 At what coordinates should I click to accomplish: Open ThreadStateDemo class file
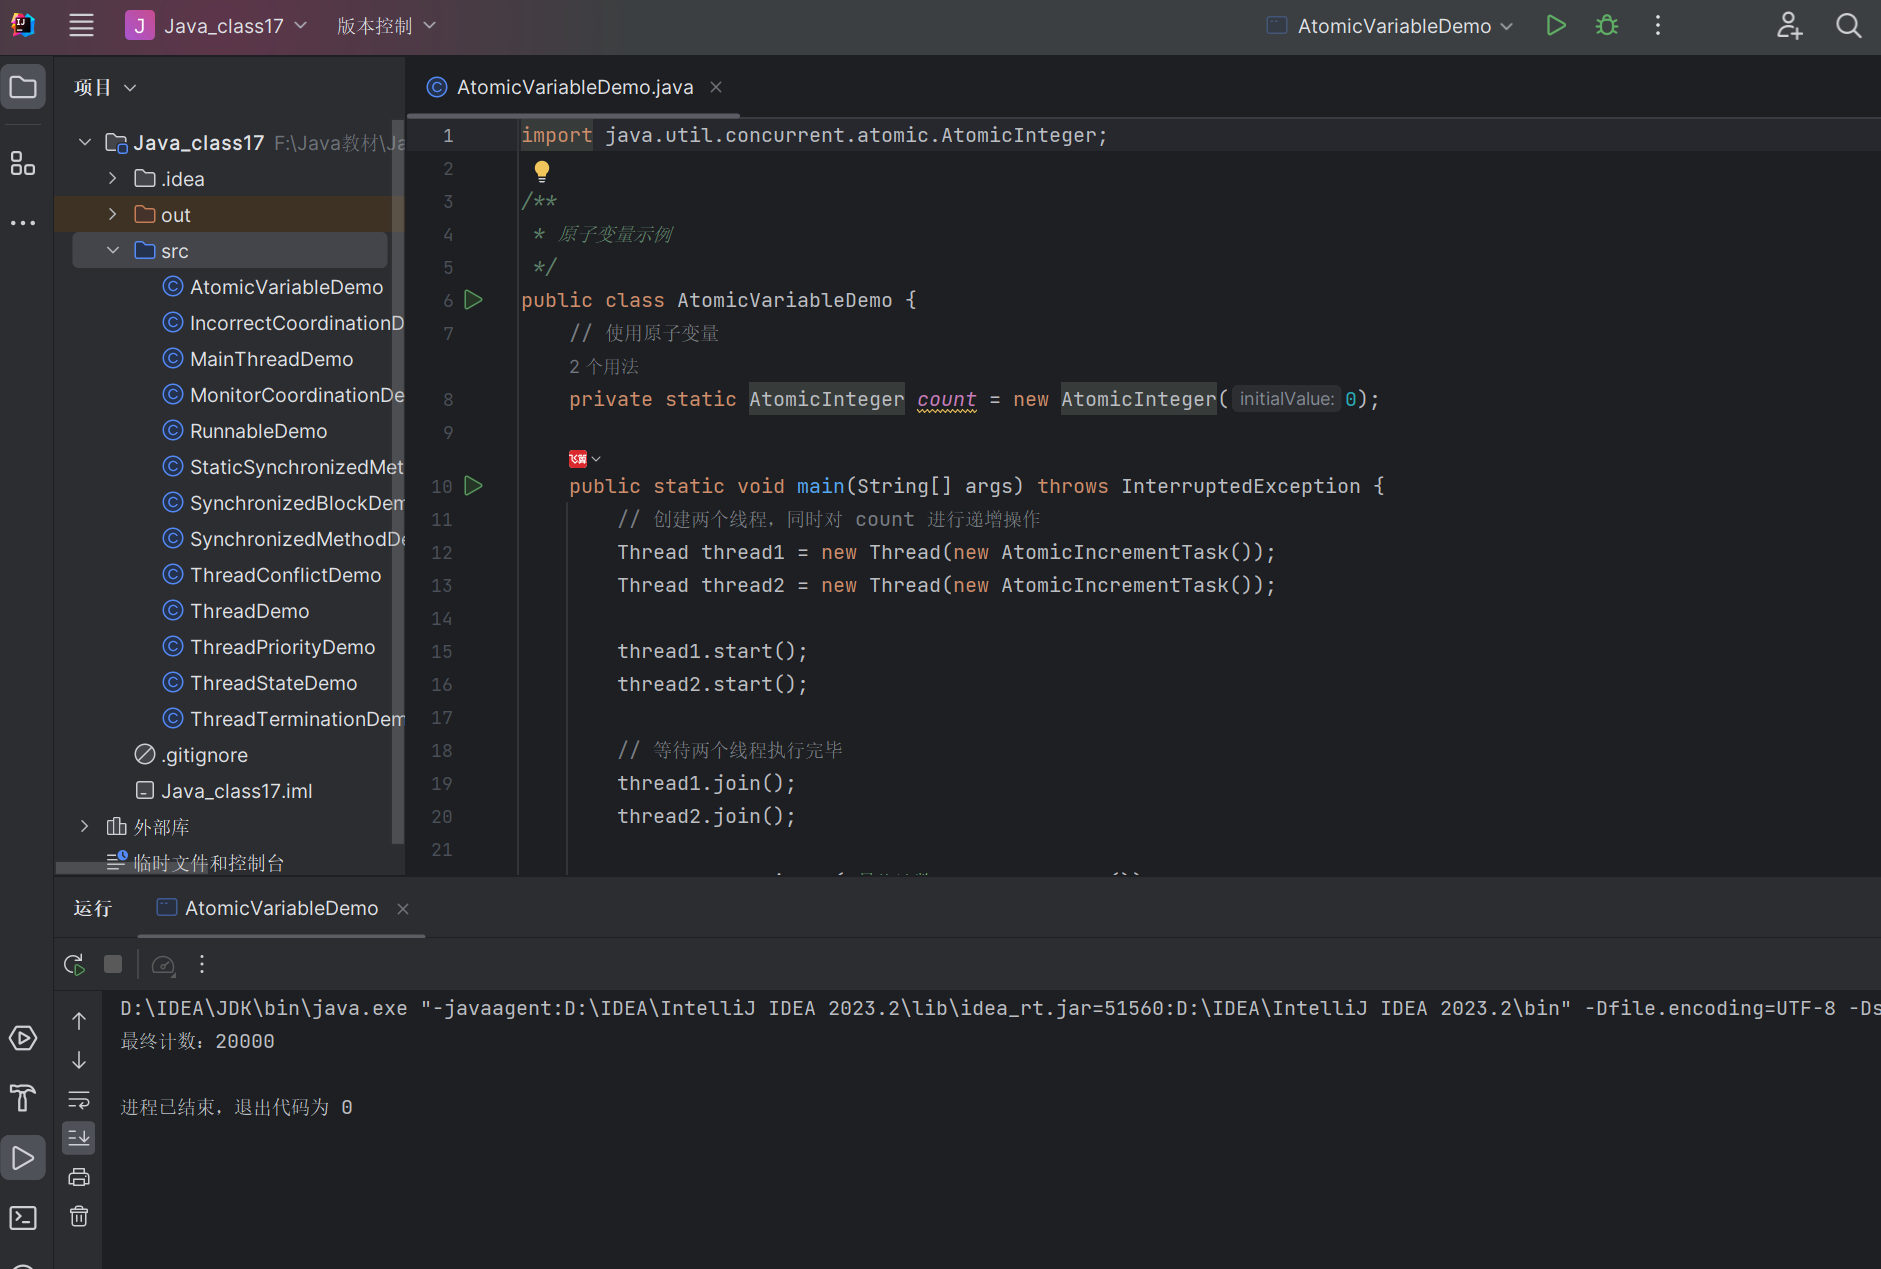[260, 683]
